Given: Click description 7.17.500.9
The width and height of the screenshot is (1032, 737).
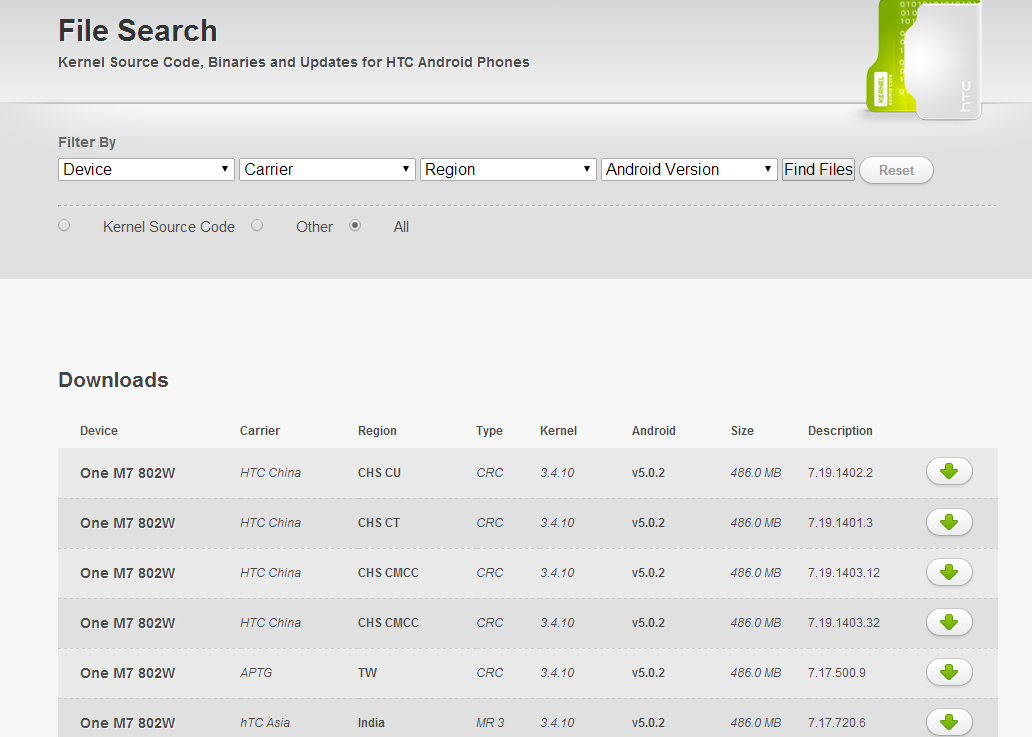Looking at the screenshot, I should (837, 673).
